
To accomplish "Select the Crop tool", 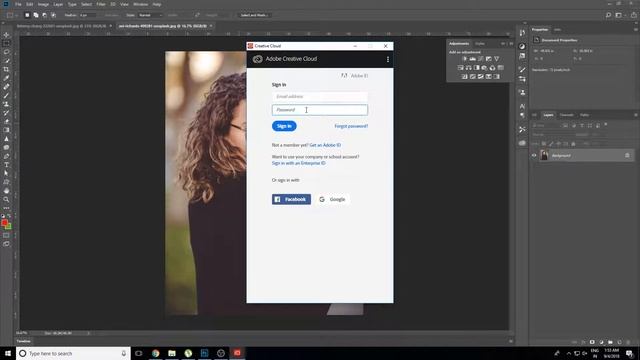I will coord(6,69).
